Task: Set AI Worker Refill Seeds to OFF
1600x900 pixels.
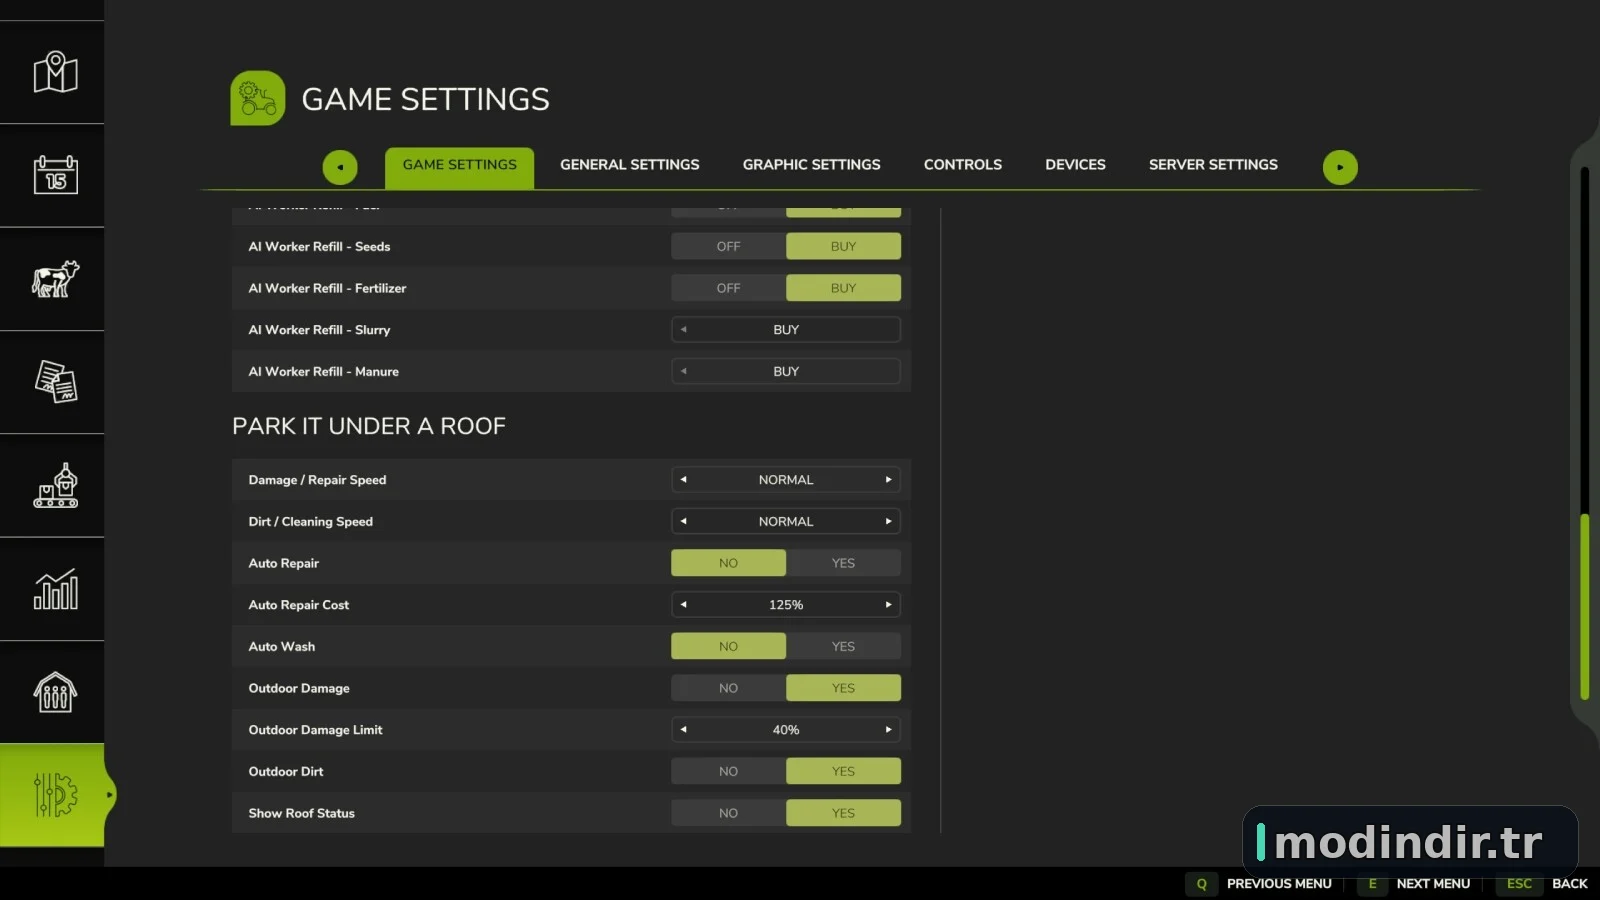Action: (728, 246)
